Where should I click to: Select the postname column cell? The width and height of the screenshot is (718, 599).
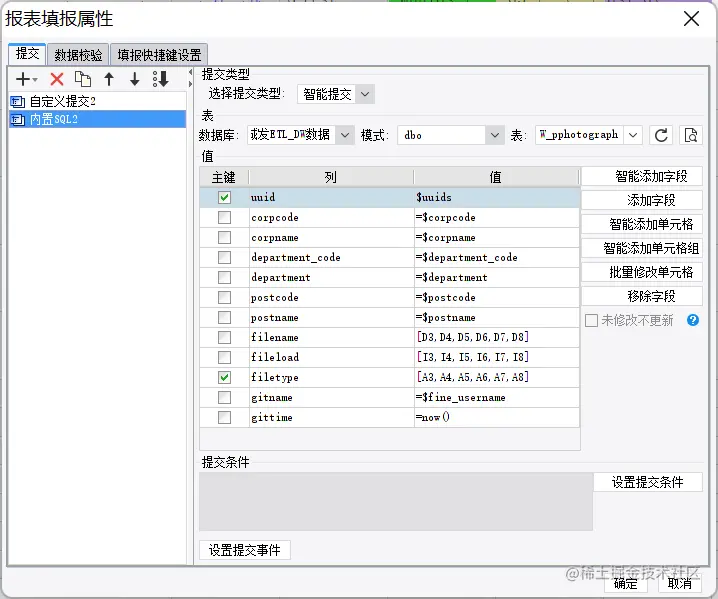(x=332, y=317)
